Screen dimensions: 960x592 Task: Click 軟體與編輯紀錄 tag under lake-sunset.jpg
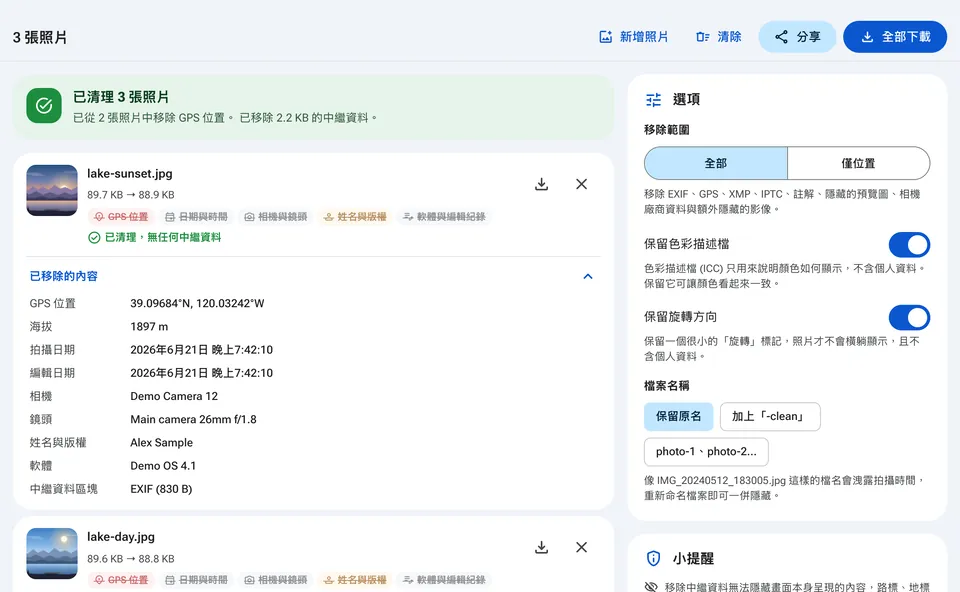[x=444, y=217]
